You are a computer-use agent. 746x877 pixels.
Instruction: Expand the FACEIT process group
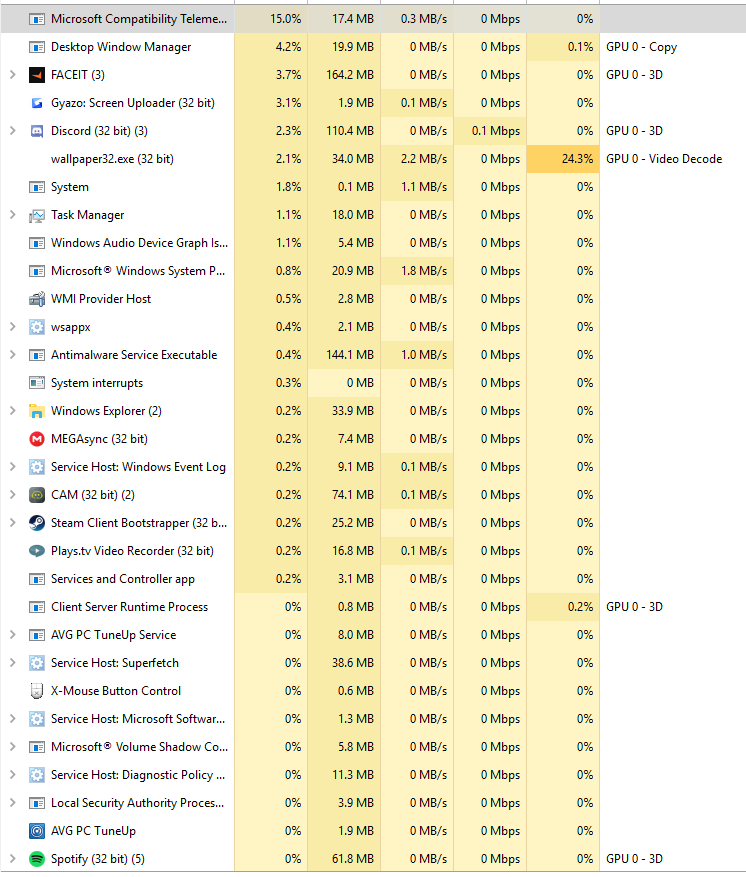coord(12,75)
